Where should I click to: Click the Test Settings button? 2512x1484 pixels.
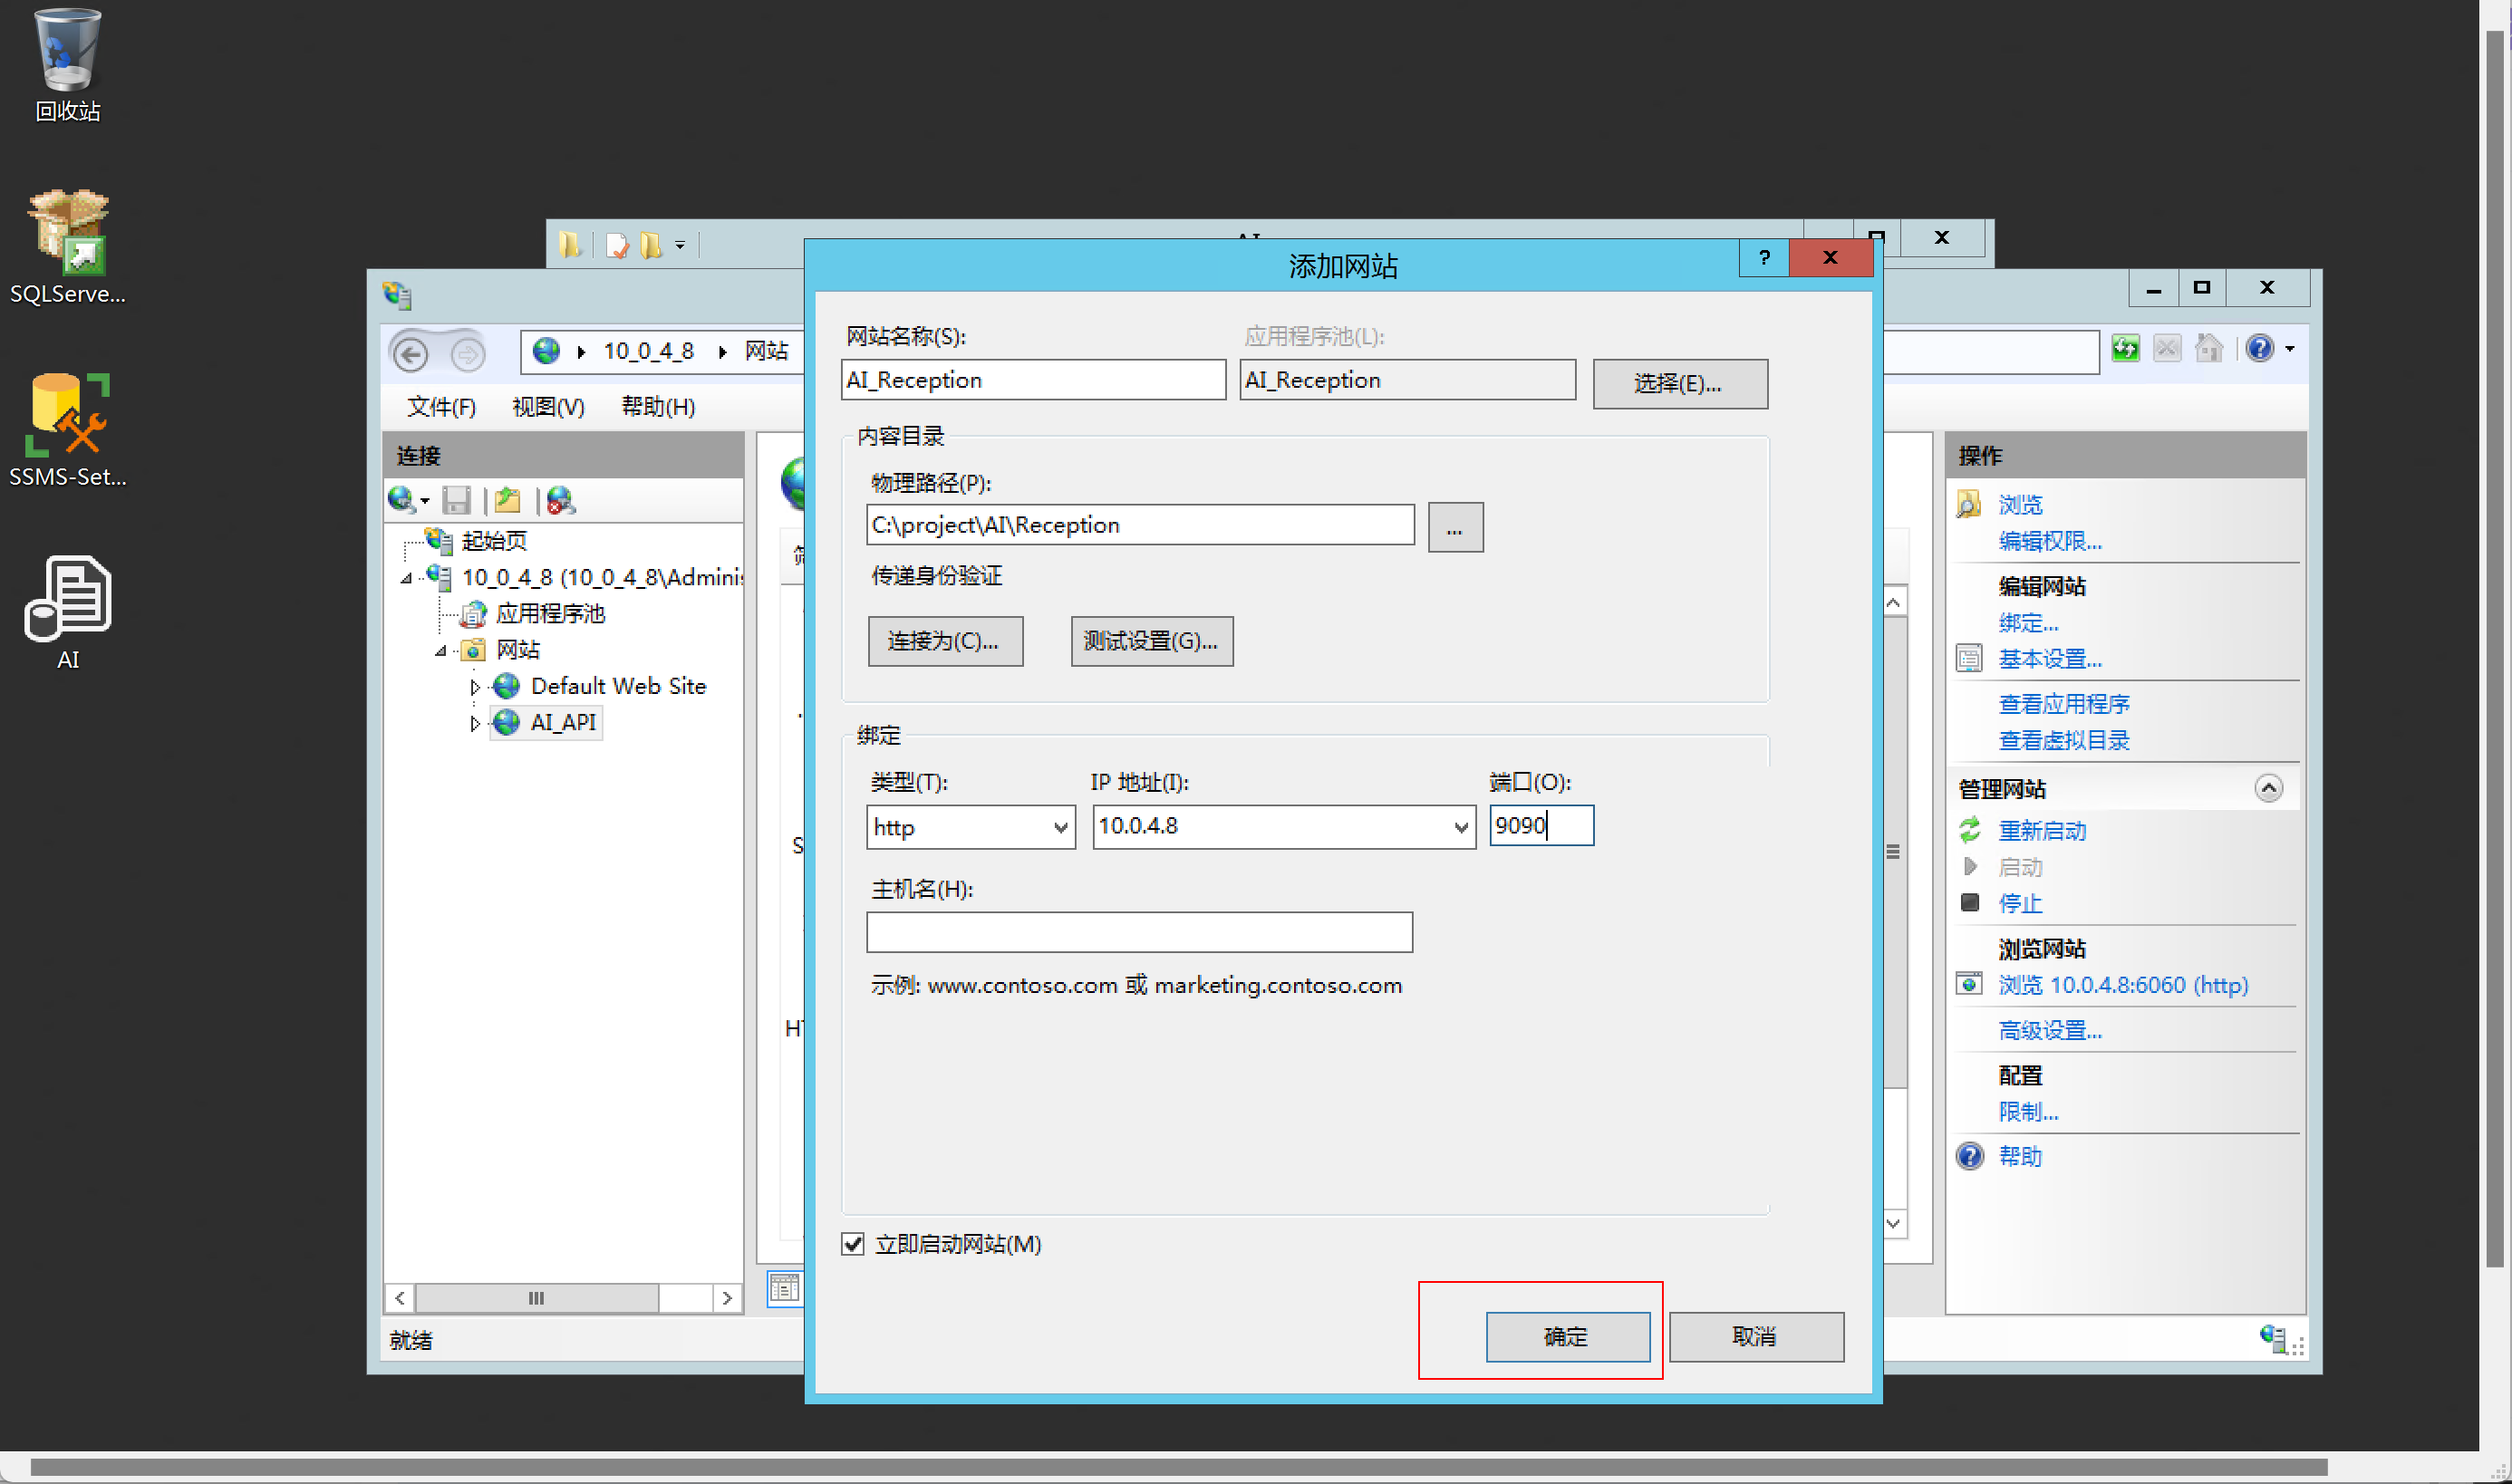click(1151, 641)
